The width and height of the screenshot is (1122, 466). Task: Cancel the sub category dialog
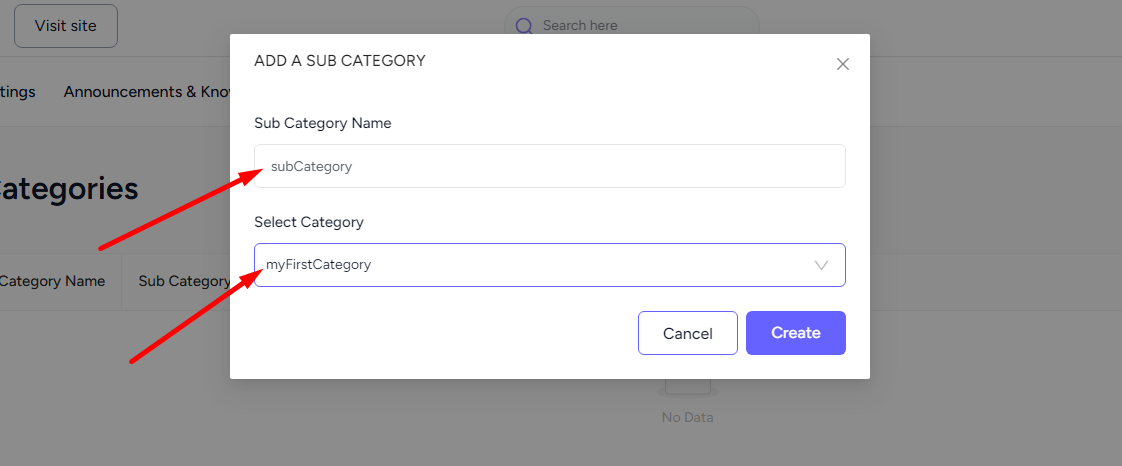coord(688,333)
